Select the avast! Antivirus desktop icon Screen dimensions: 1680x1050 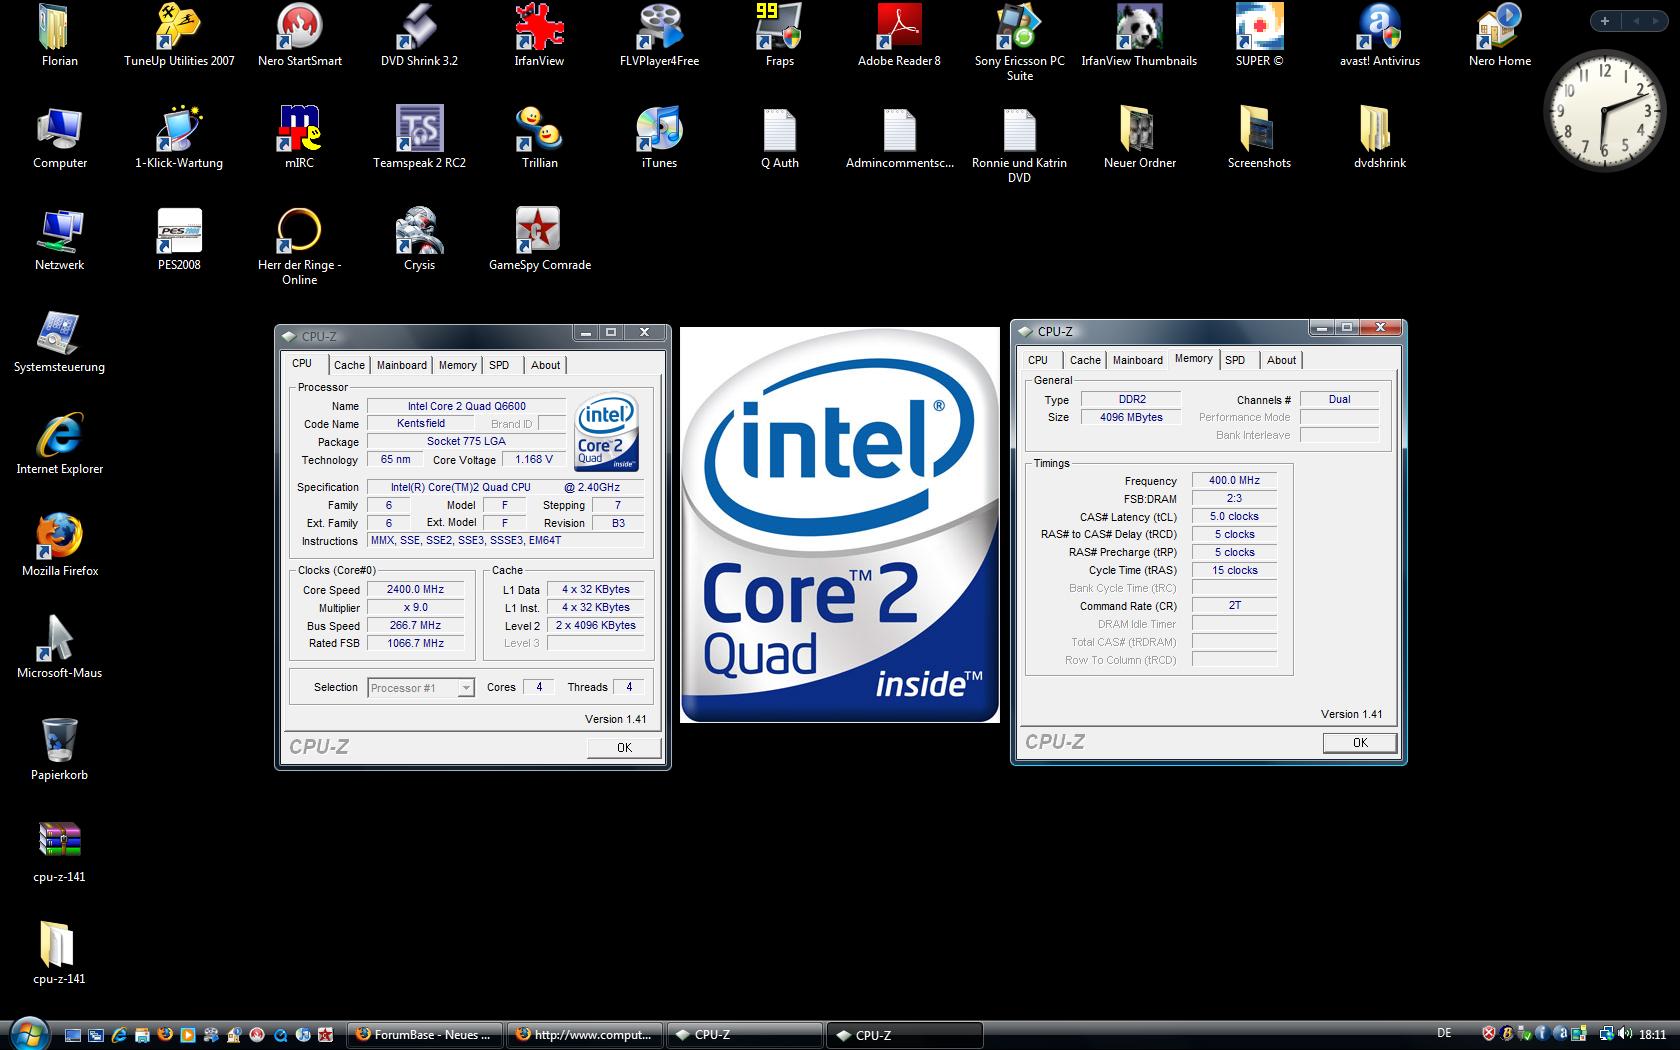coord(1379,36)
